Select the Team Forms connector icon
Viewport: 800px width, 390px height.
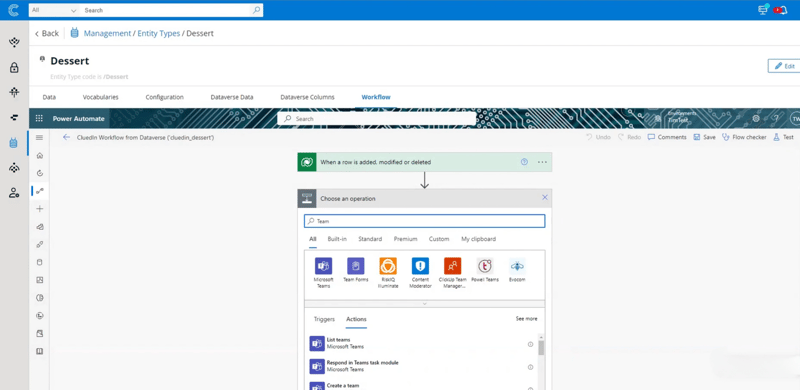(x=356, y=266)
